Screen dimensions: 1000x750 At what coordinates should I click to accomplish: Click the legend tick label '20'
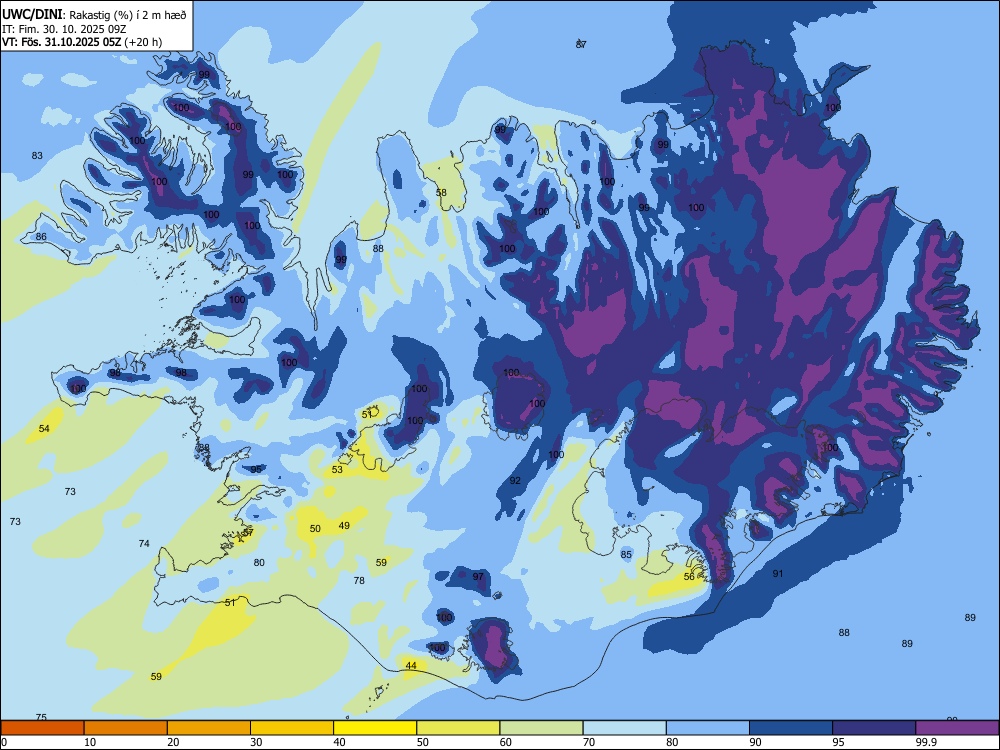173,742
